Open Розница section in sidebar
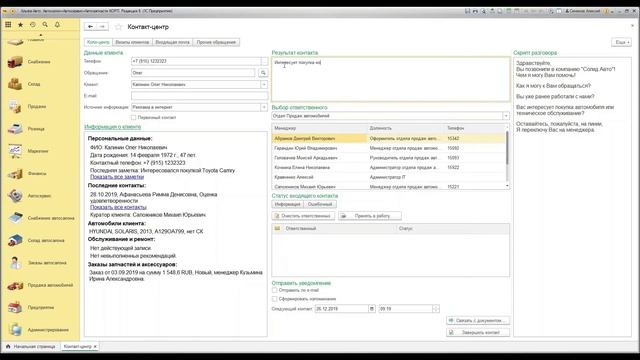 pyautogui.click(x=36, y=129)
